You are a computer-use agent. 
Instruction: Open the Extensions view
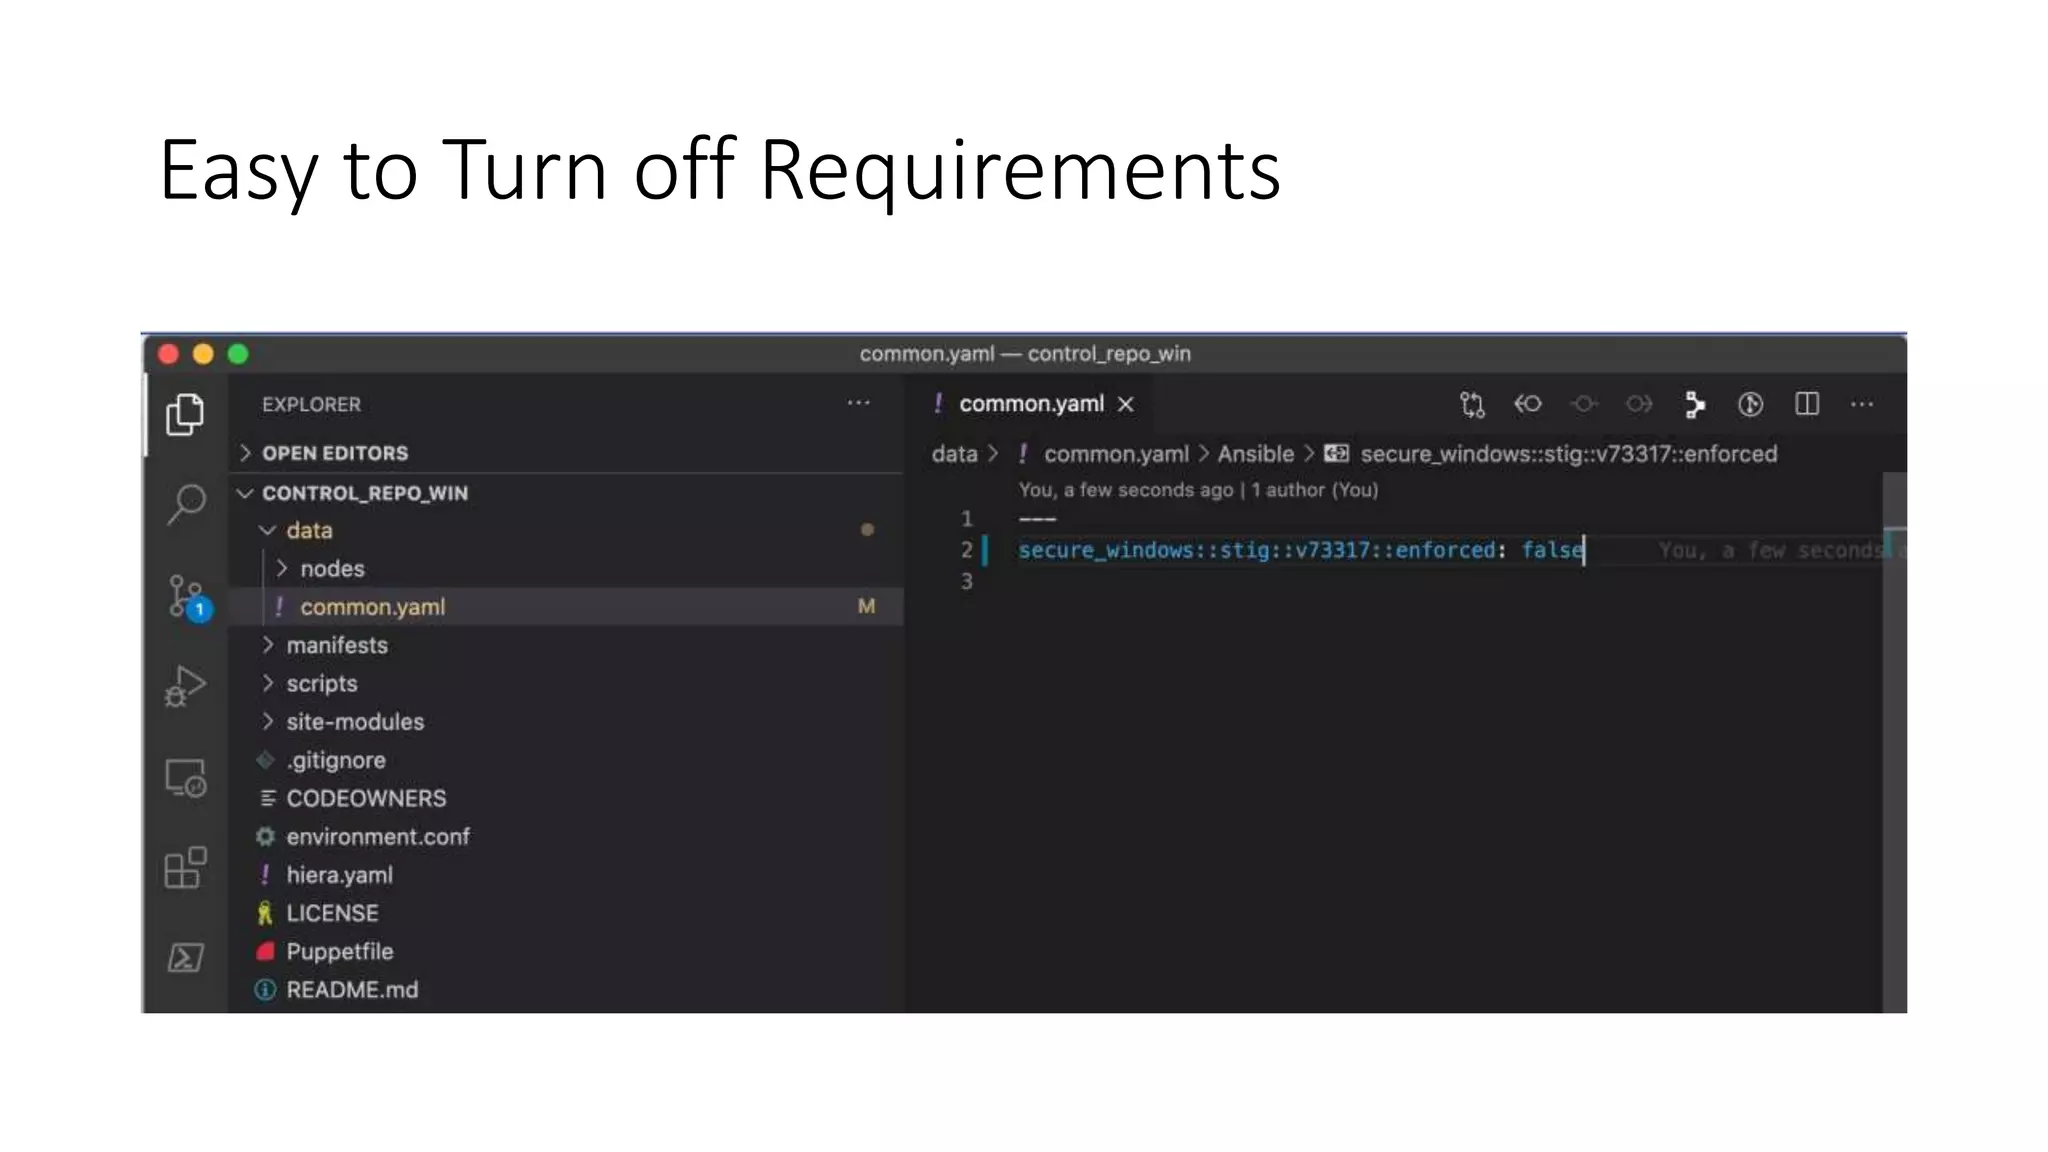pos(185,868)
